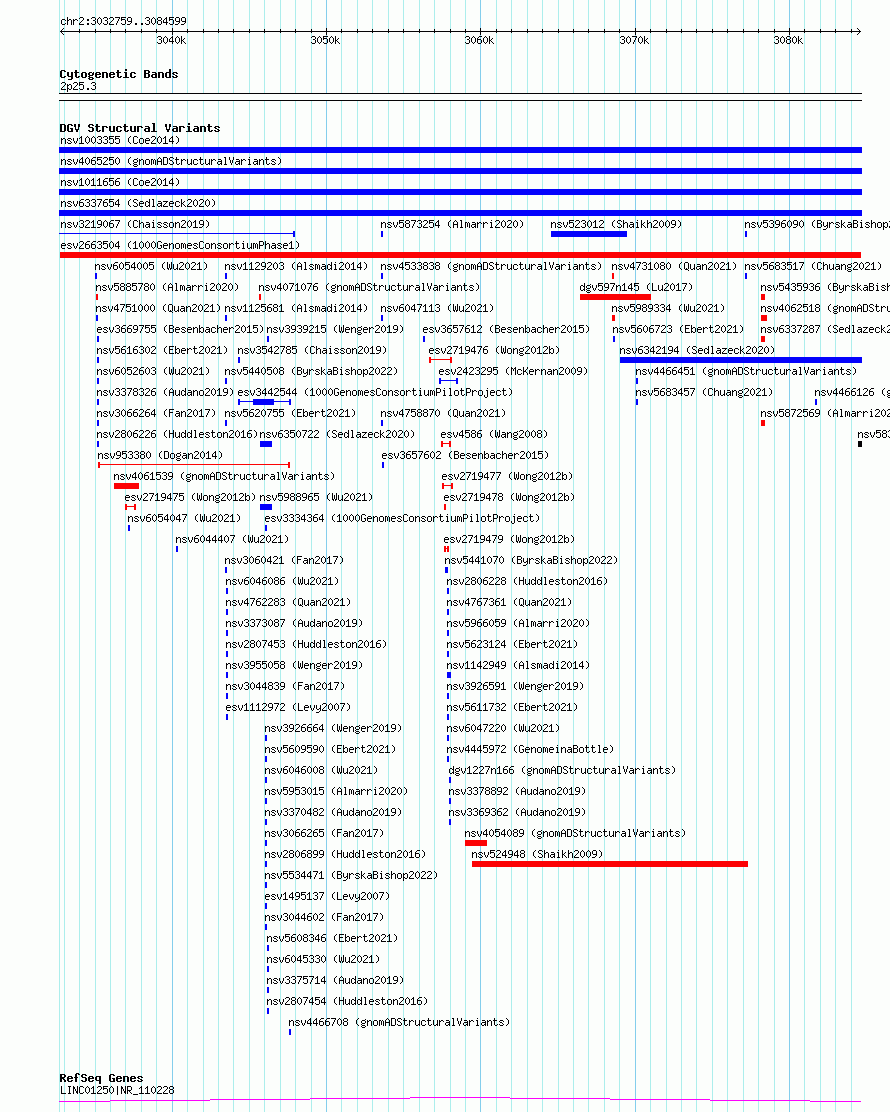
Task: Click the 3040k ruler tick label
Action: coord(171,40)
